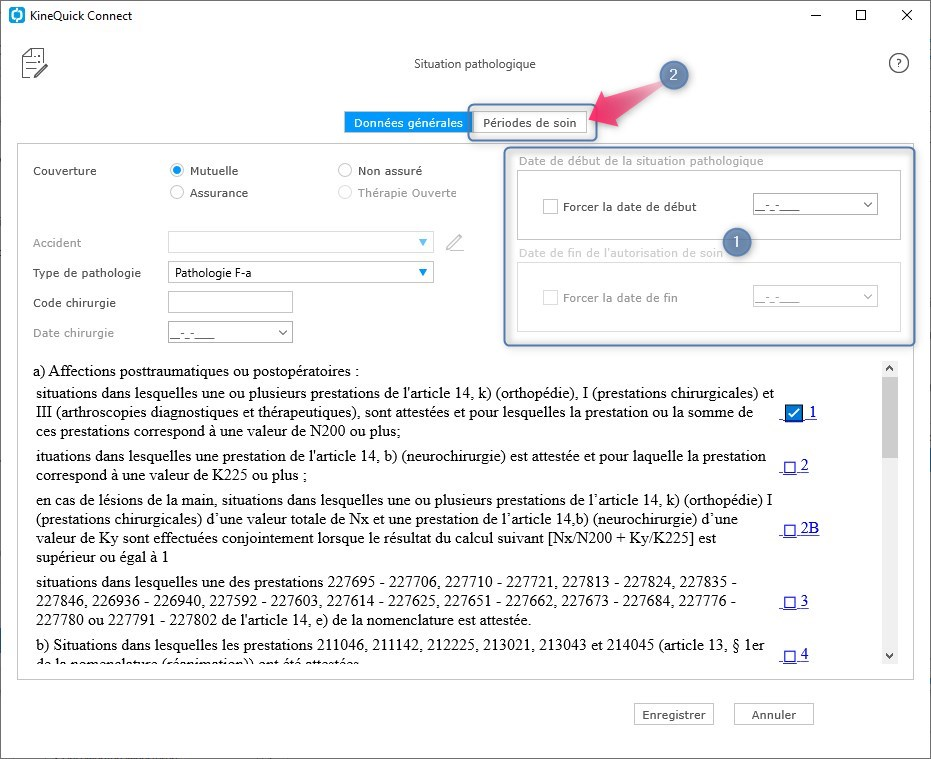This screenshot has height=759, width=931.
Task: Select the Assurance radio button
Action: (x=177, y=192)
